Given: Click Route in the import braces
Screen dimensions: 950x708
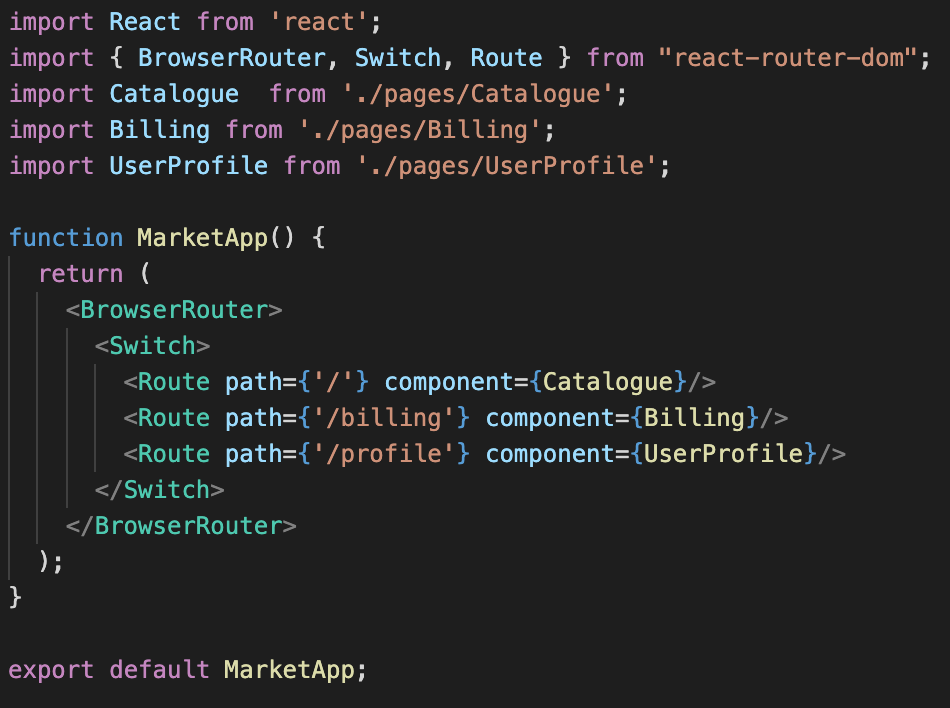Looking at the screenshot, I should click(x=507, y=58).
